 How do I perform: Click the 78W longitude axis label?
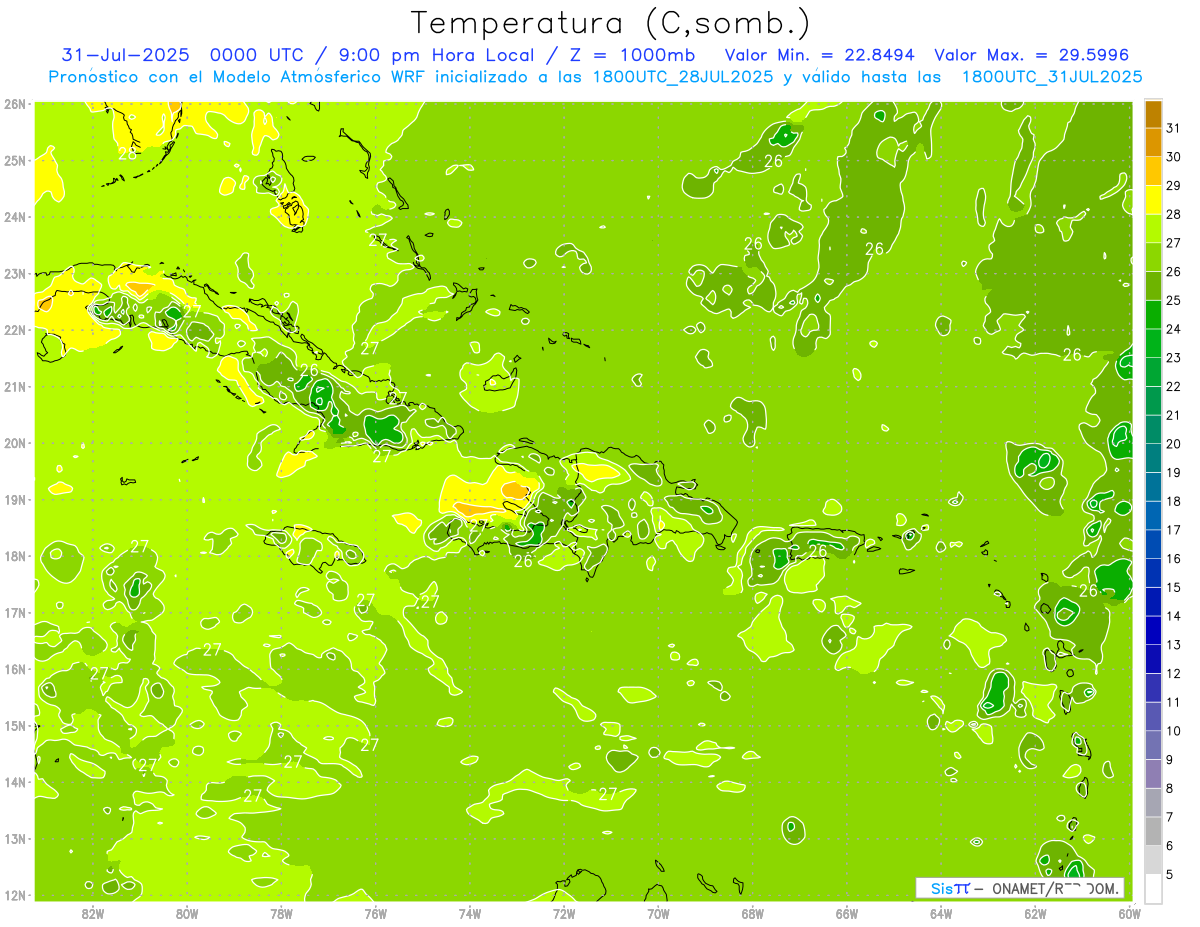(281, 913)
